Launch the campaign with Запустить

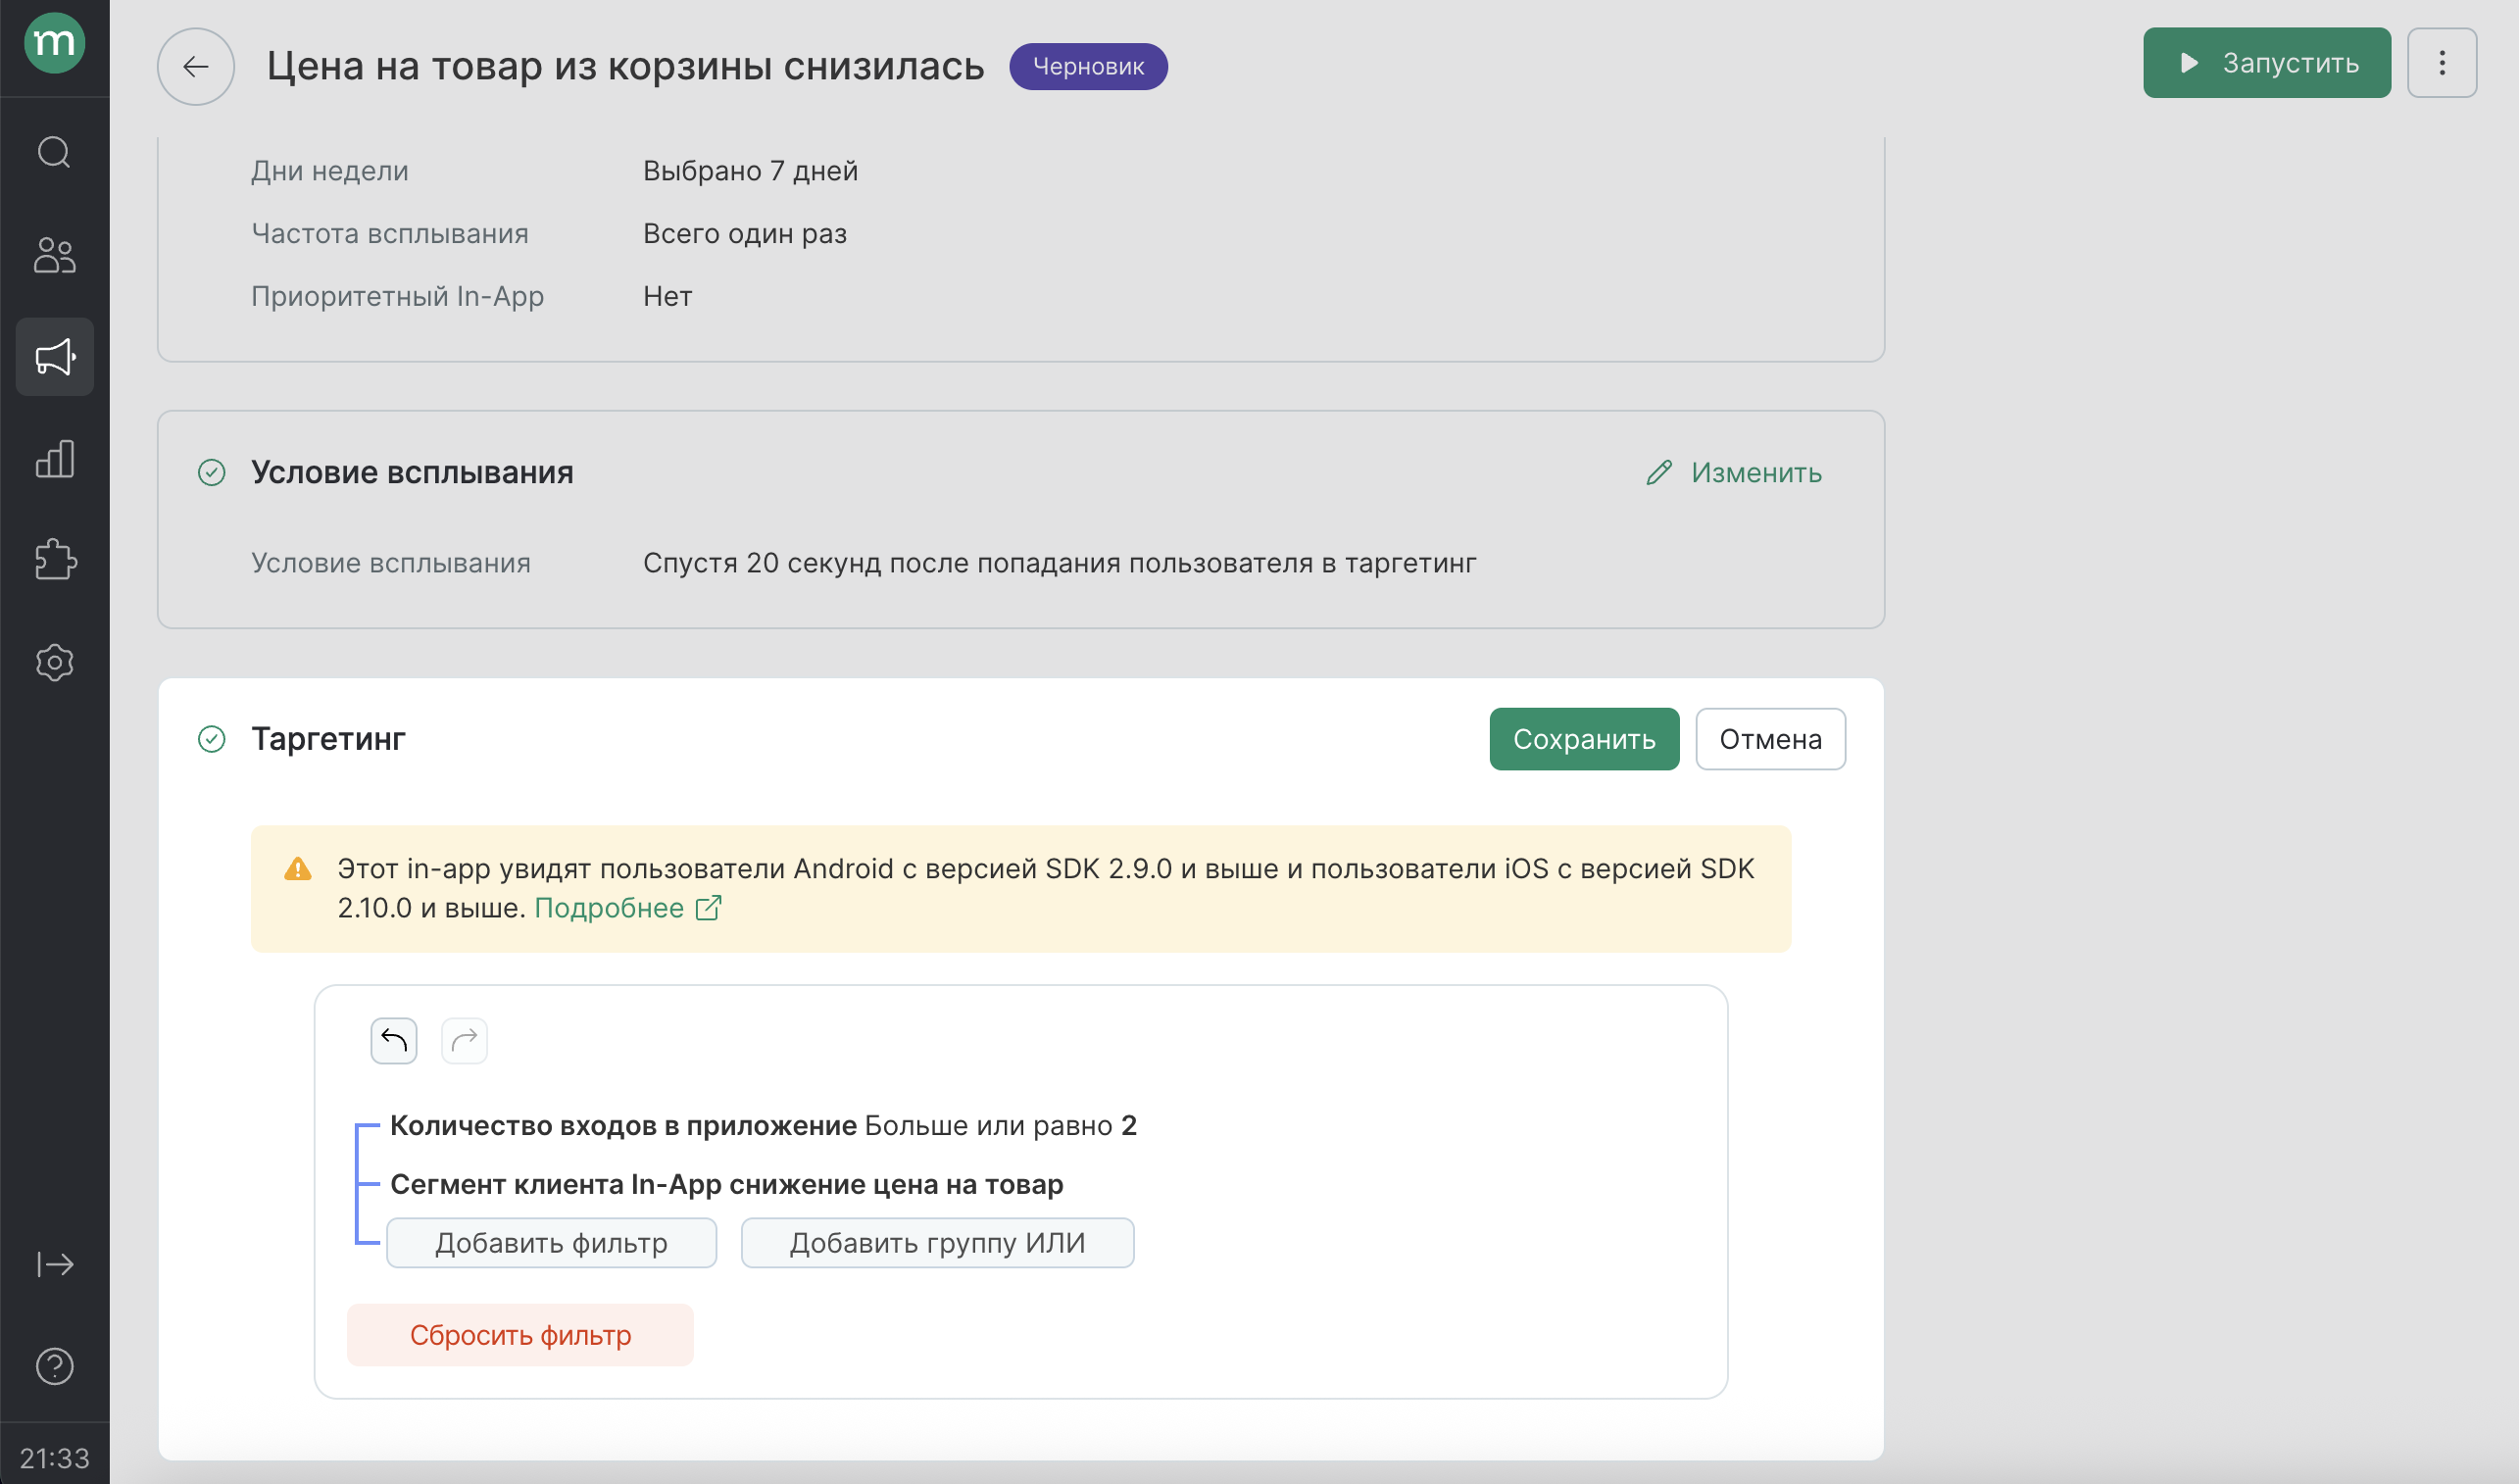point(2266,63)
